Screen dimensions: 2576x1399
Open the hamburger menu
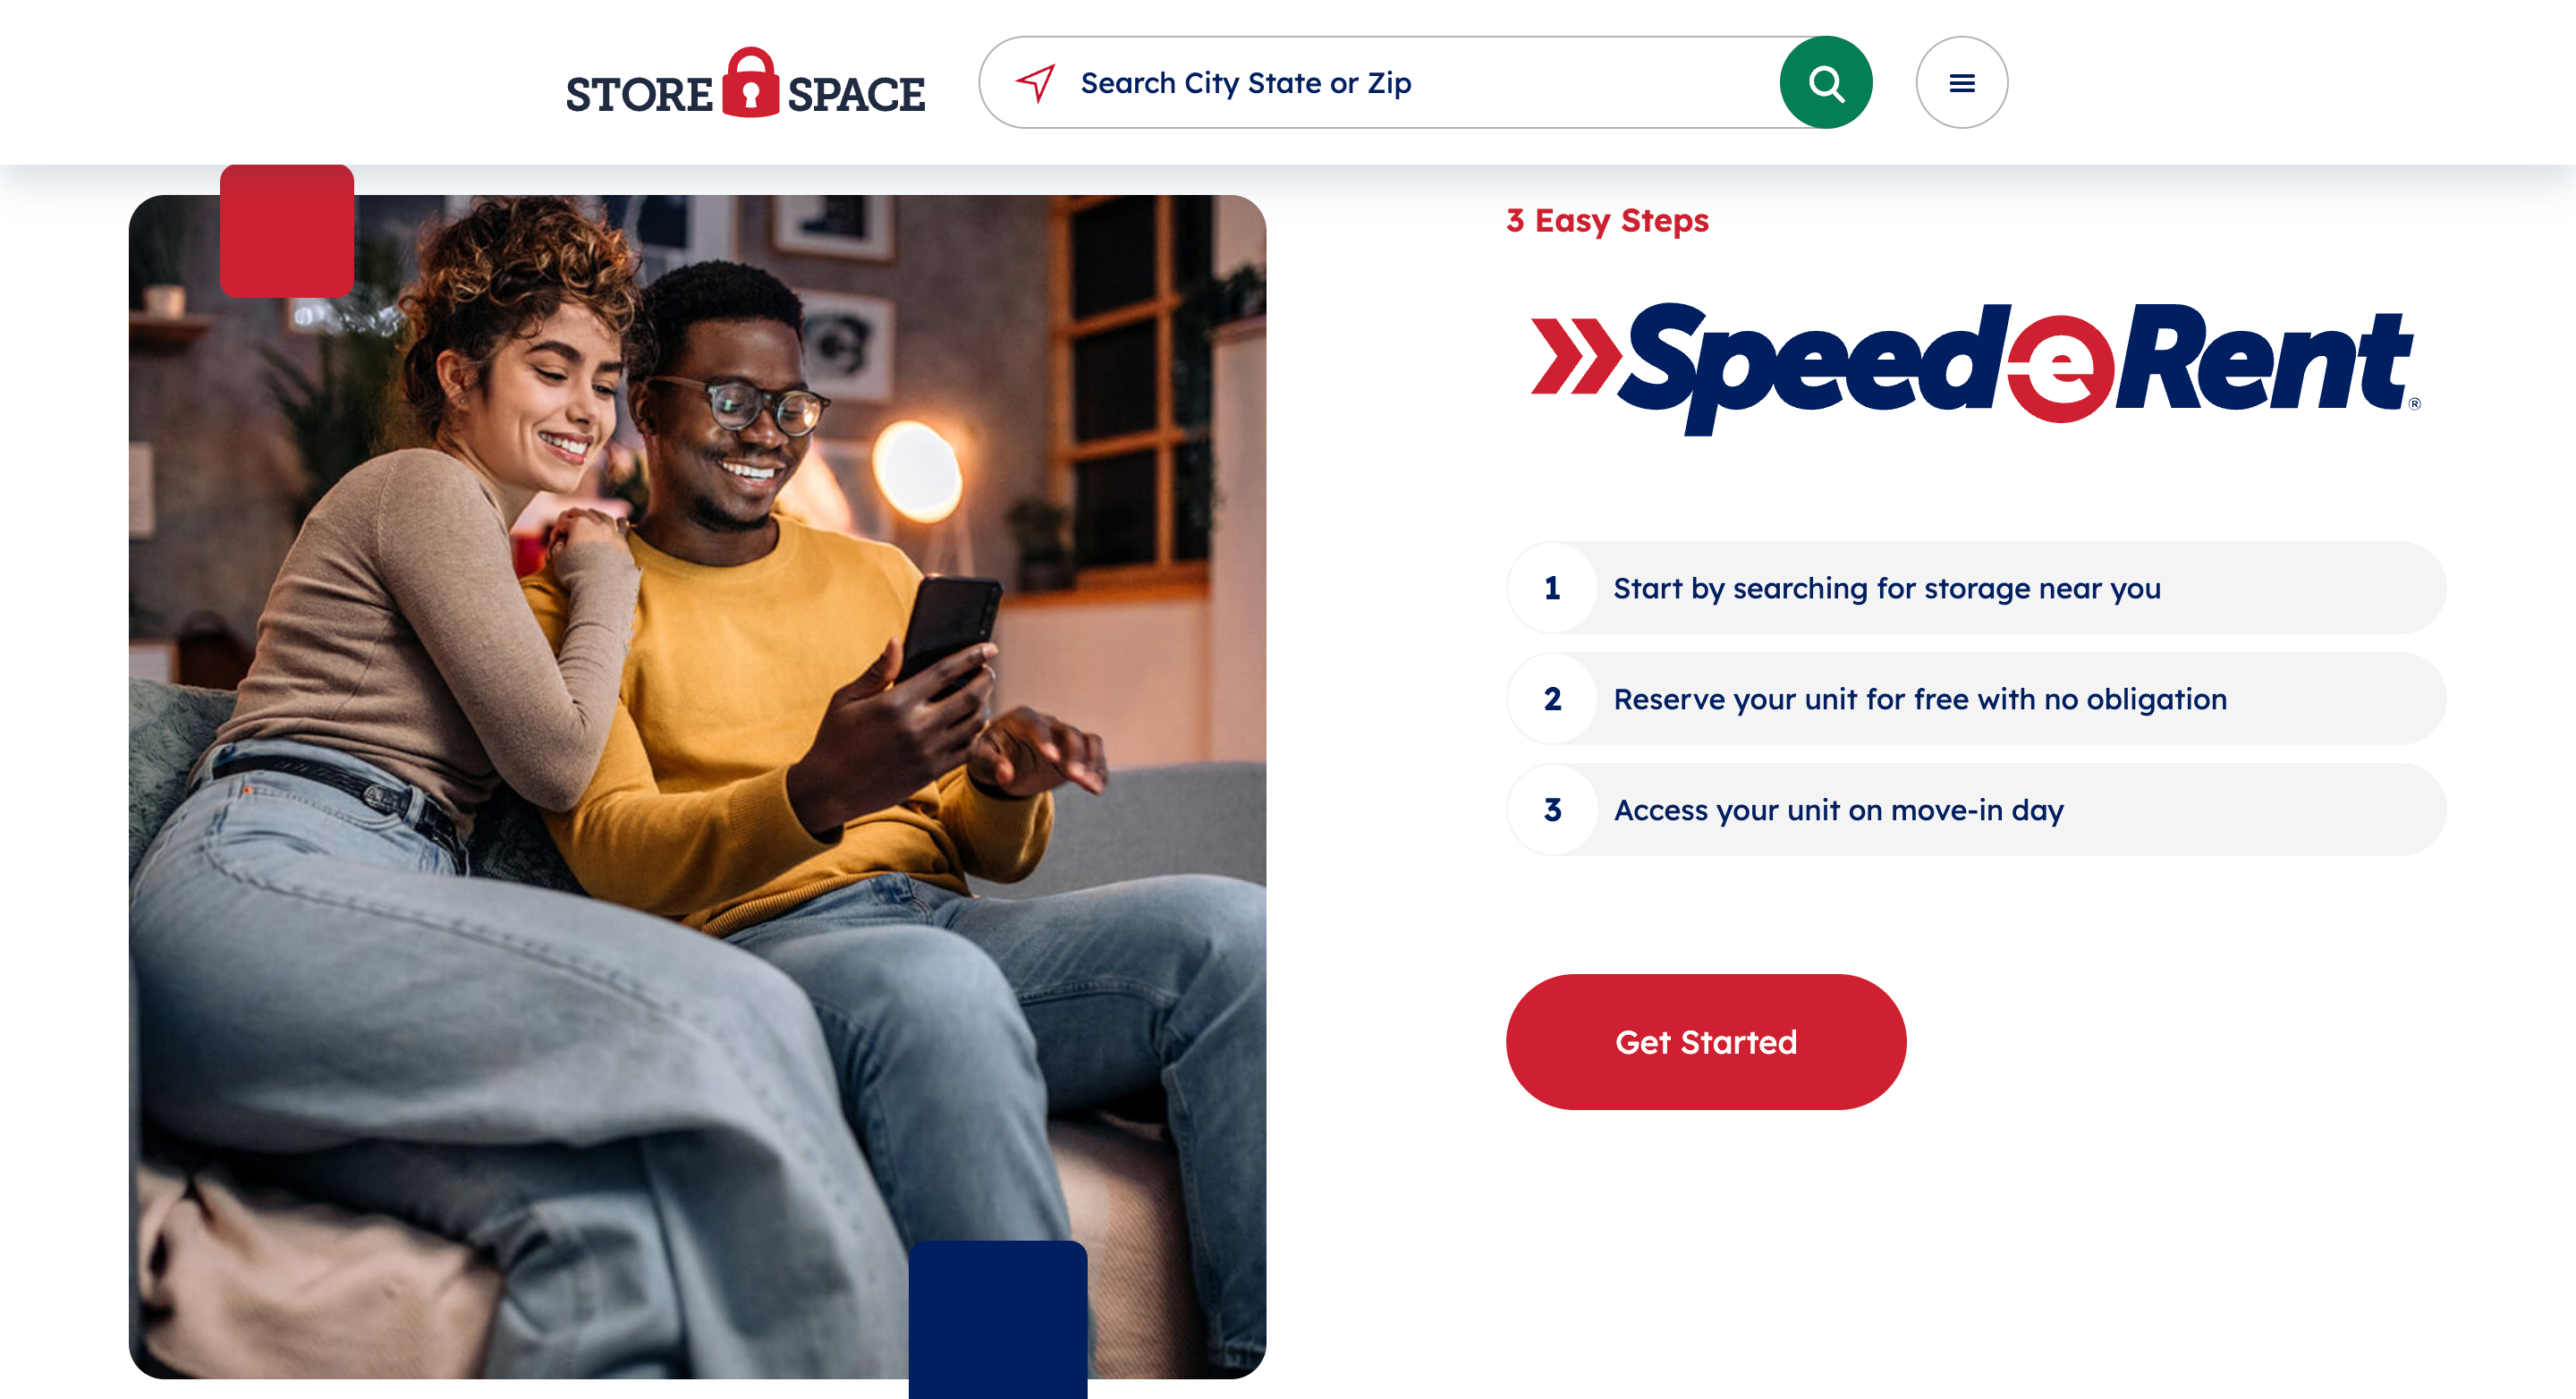point(1961,83)
